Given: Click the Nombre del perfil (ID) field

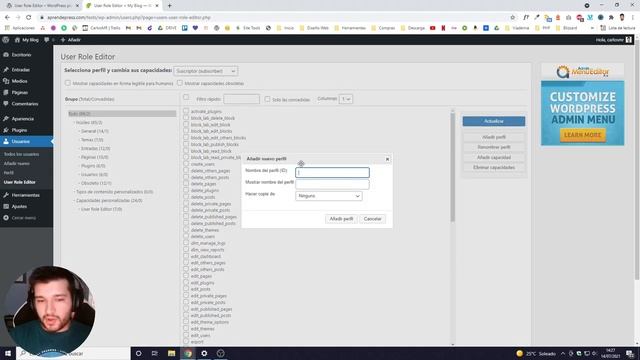Looking at the screenshot, I should pyautogui.click(x=332, y=172).
